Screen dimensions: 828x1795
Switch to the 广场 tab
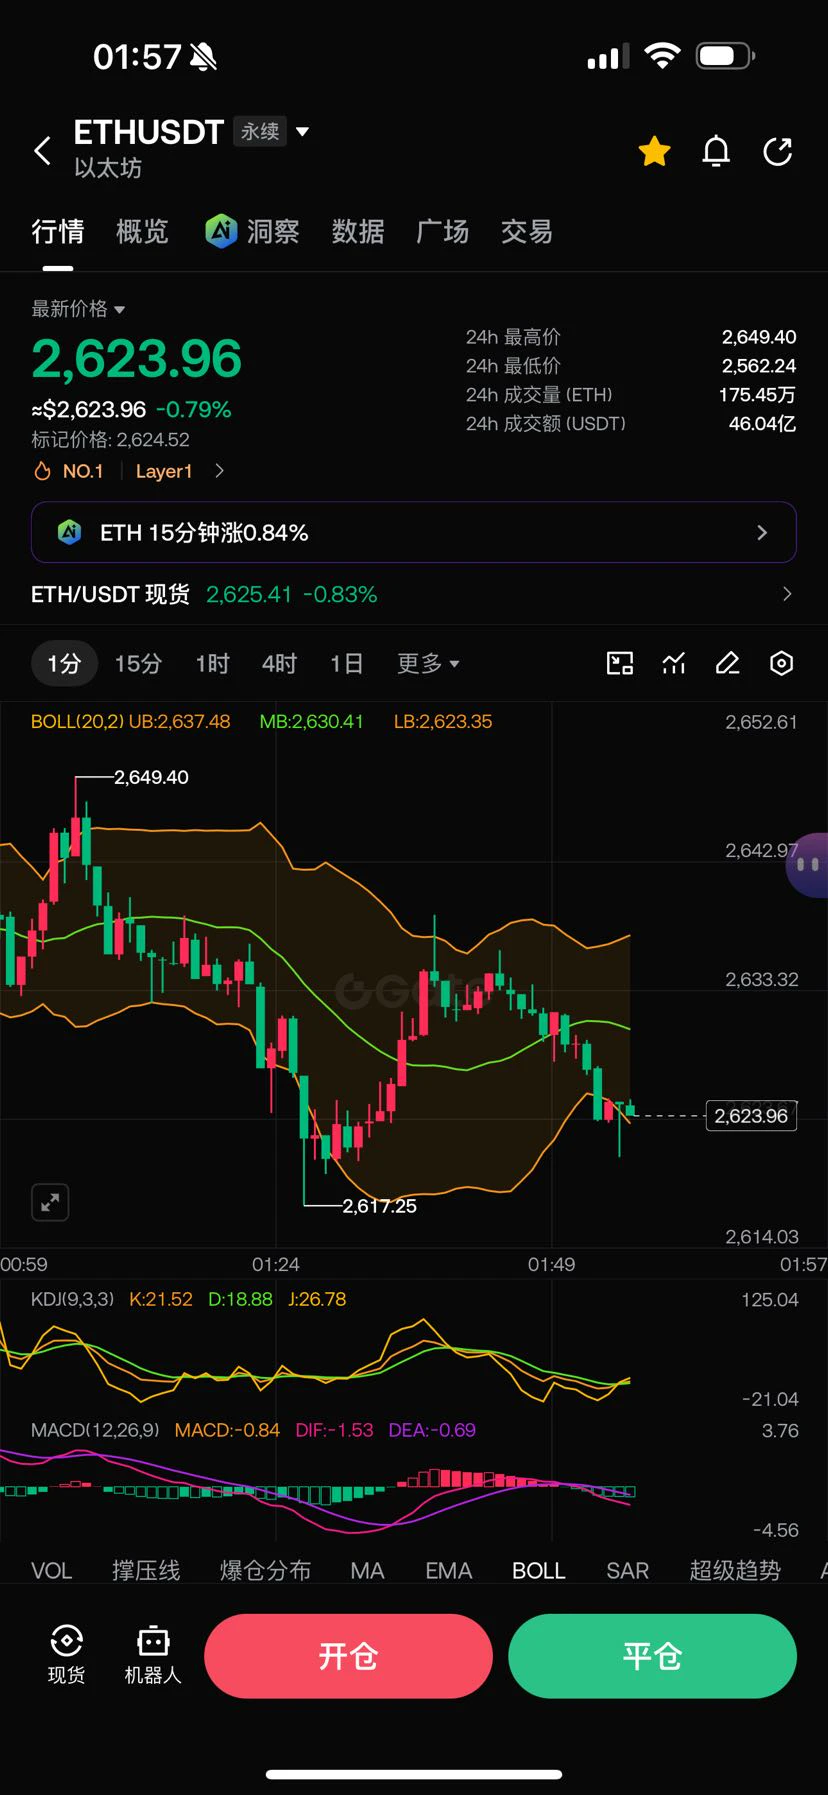click(442, 232)
